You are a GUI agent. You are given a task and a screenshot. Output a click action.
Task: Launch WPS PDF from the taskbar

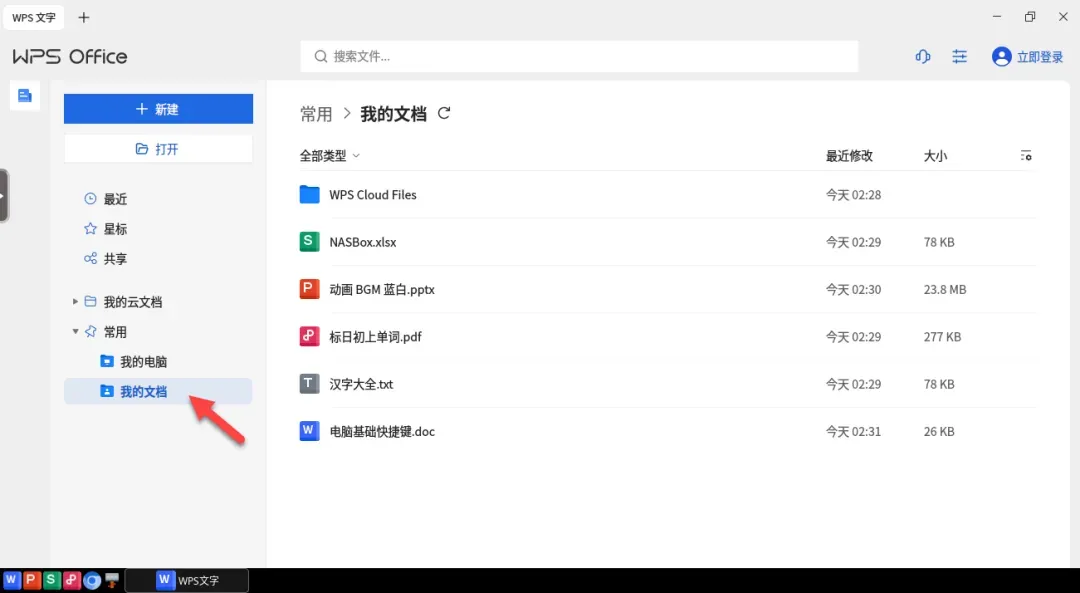coord(72,580)
